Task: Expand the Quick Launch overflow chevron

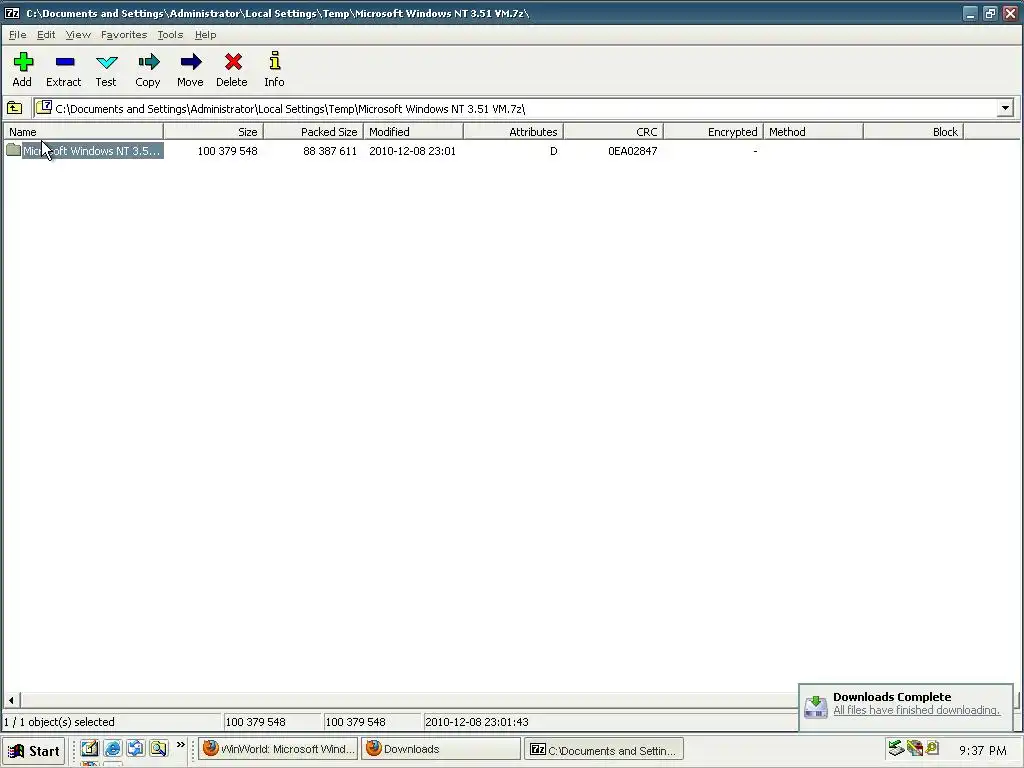Action: point(181,744)
